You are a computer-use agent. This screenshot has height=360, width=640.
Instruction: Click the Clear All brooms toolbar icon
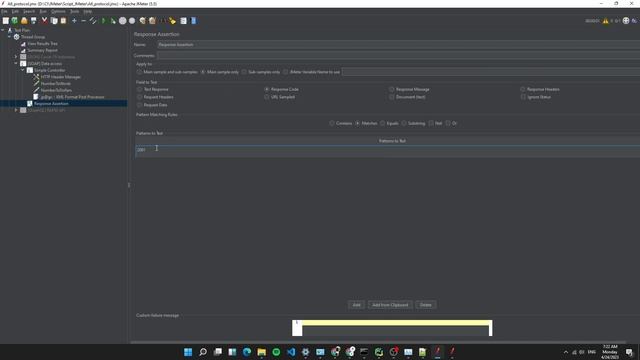(x=152, y=20)
